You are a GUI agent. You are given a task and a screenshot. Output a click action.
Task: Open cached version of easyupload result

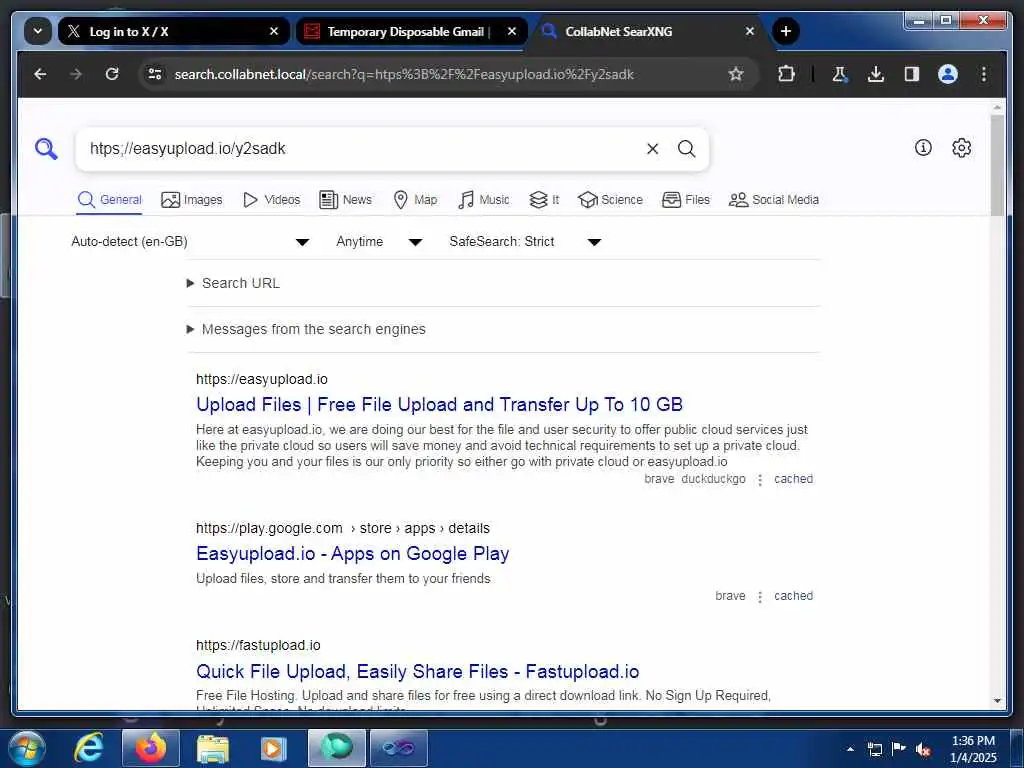coord(793,479)
